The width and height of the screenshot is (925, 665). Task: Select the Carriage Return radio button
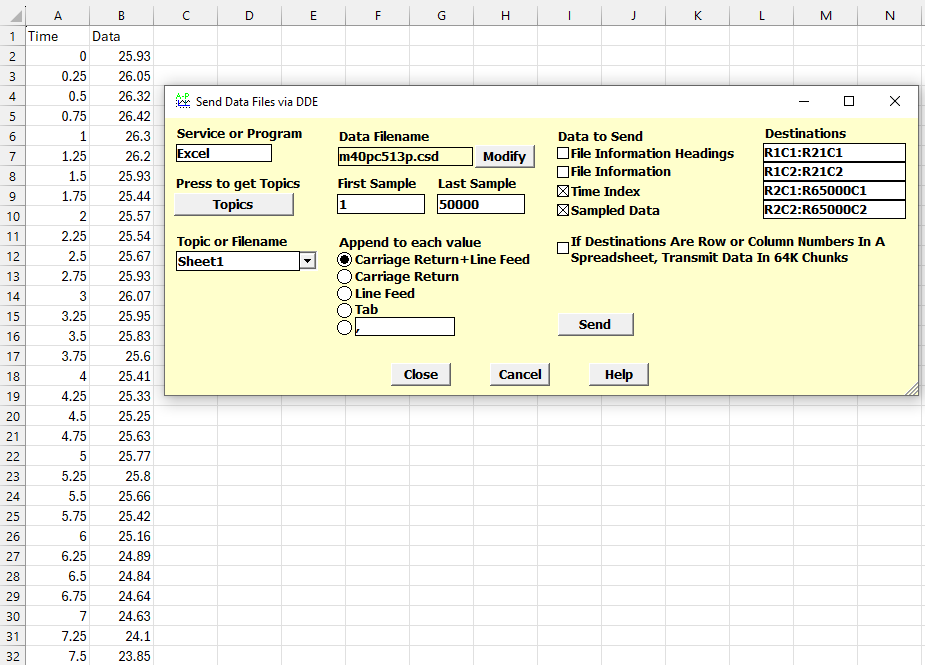coord(344,278)
